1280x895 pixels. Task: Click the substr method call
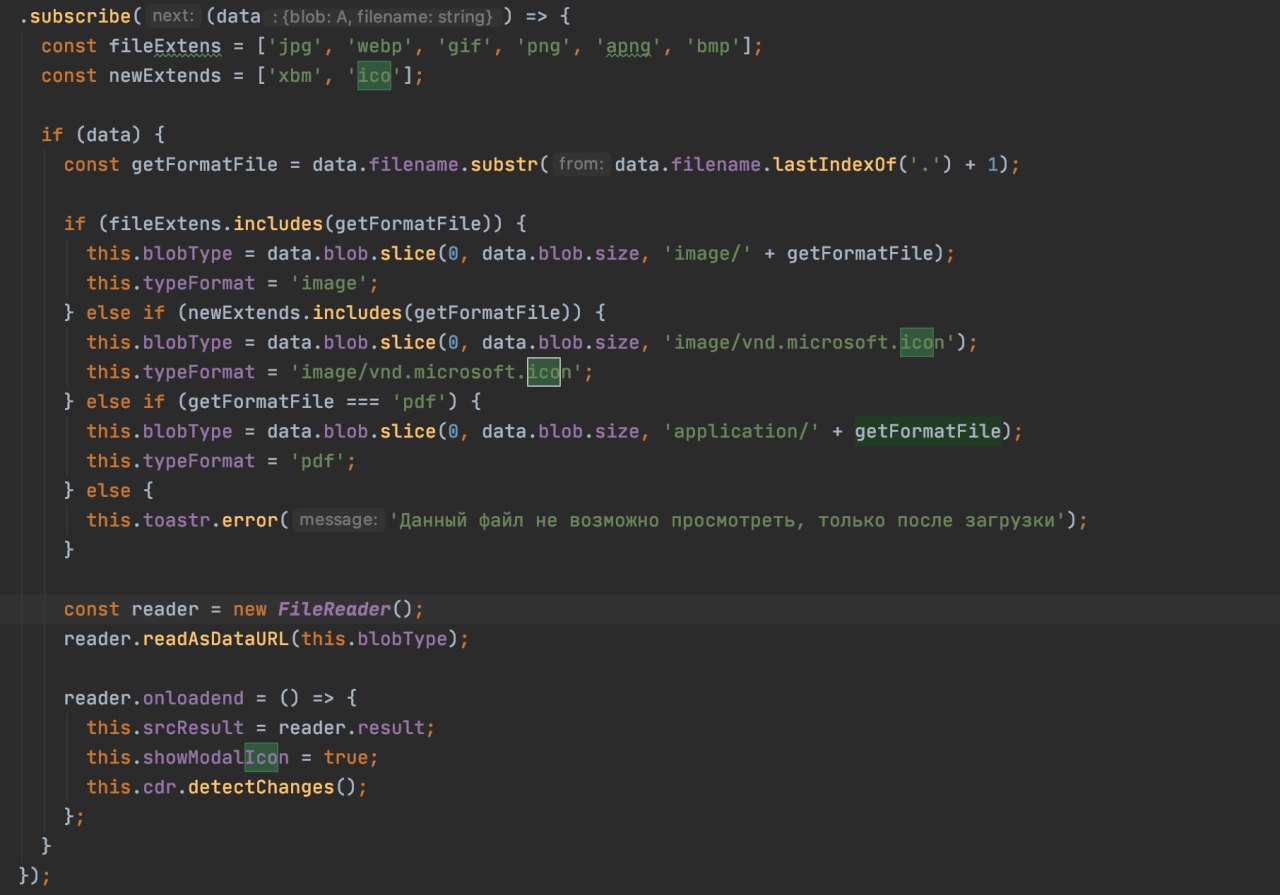point(504,165)
